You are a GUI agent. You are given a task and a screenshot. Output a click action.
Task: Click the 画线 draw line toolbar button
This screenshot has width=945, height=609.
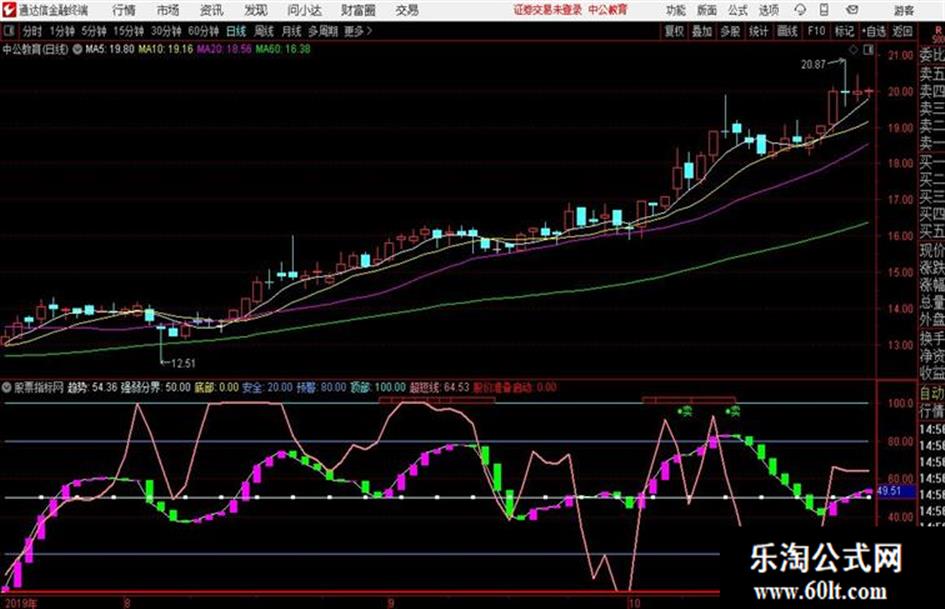coord(787,31)
